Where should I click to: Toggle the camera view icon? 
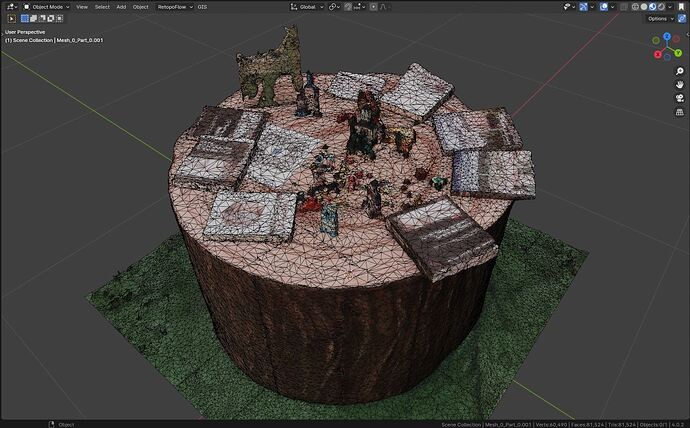(679, 98)
